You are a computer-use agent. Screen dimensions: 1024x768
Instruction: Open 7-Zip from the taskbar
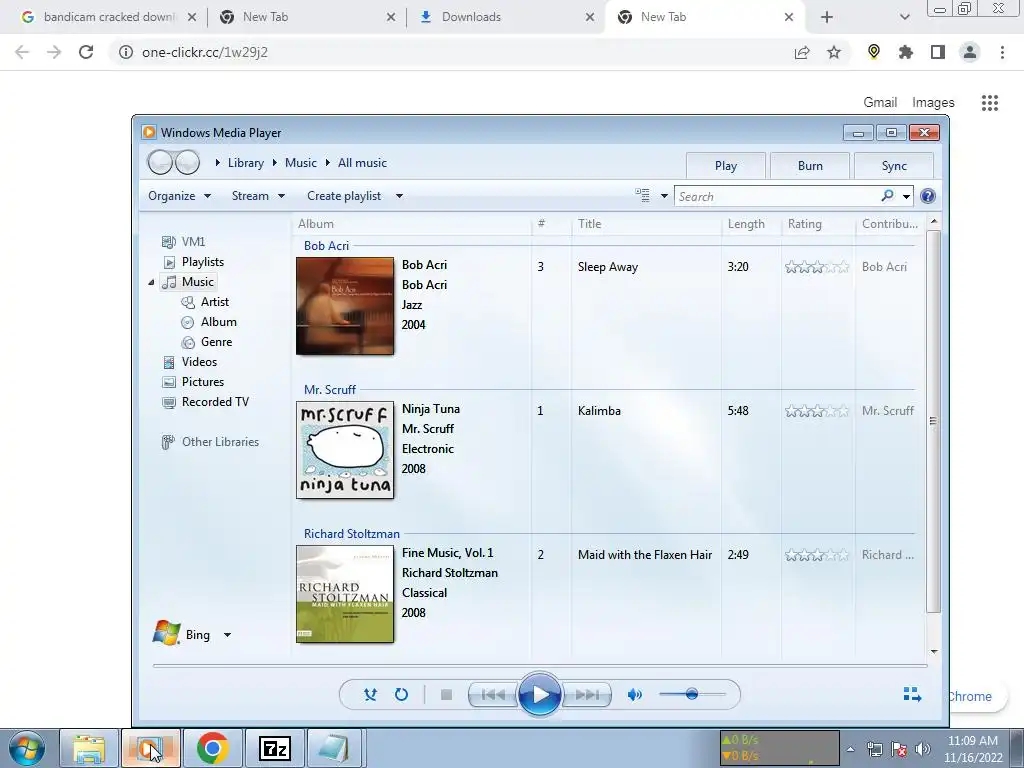pyautogui.click(x=274, y=748)
